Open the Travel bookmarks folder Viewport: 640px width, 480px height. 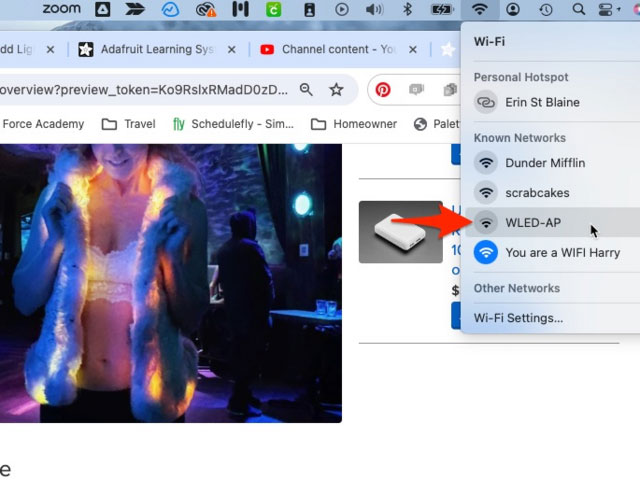[129, 124]
